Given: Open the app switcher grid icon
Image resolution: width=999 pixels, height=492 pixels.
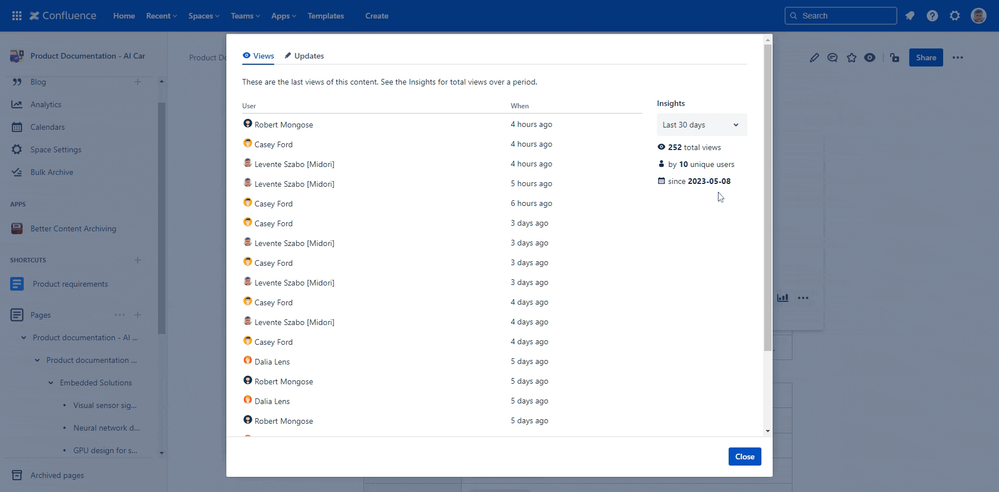Looking at the screenshot, I should pyautogui.click(x=16, y=16).
